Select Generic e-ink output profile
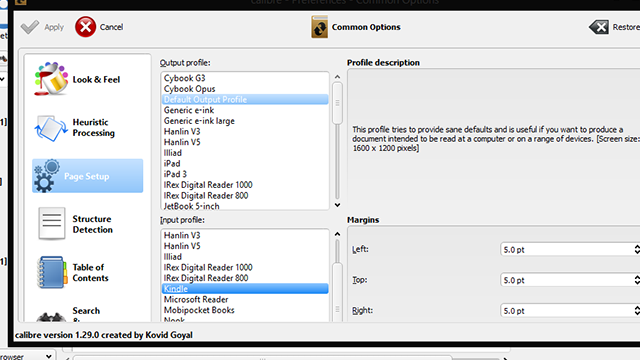 coord(245,110)
